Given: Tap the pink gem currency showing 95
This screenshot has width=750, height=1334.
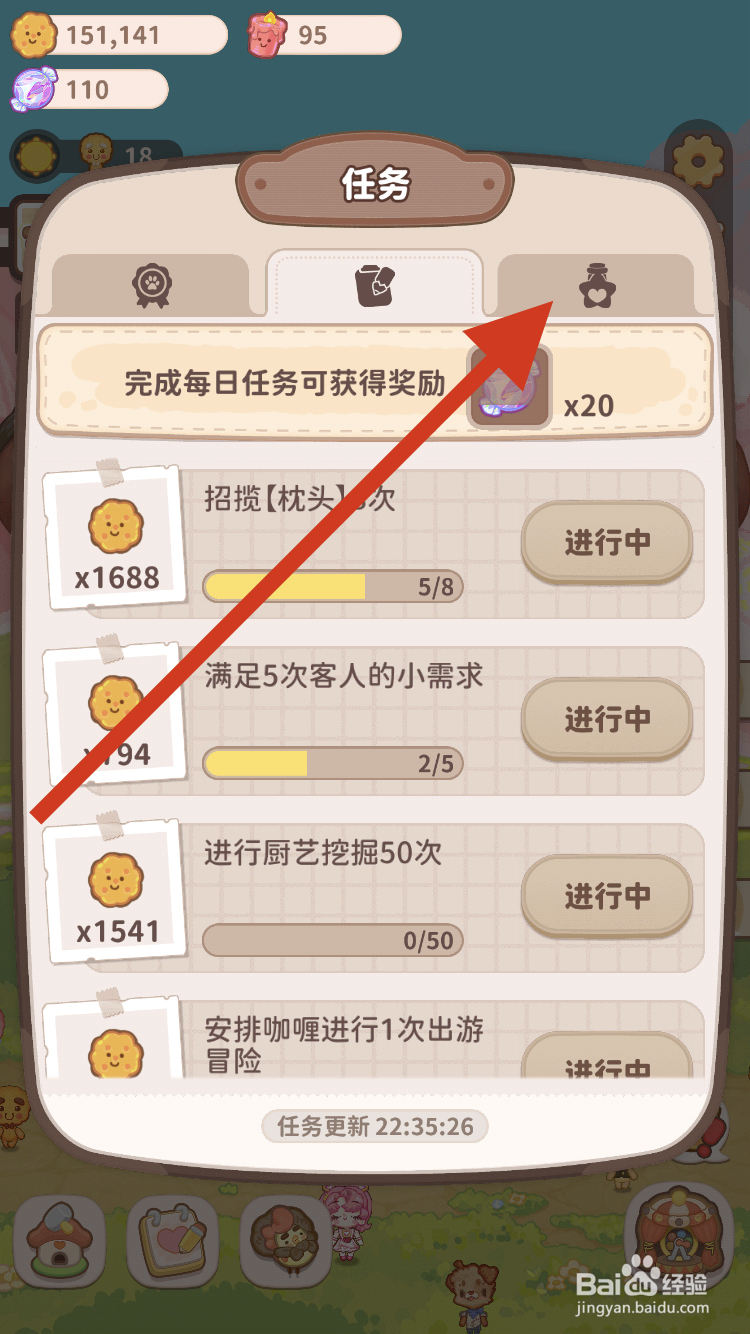Looking at the screenshot, I should [323, 35].
